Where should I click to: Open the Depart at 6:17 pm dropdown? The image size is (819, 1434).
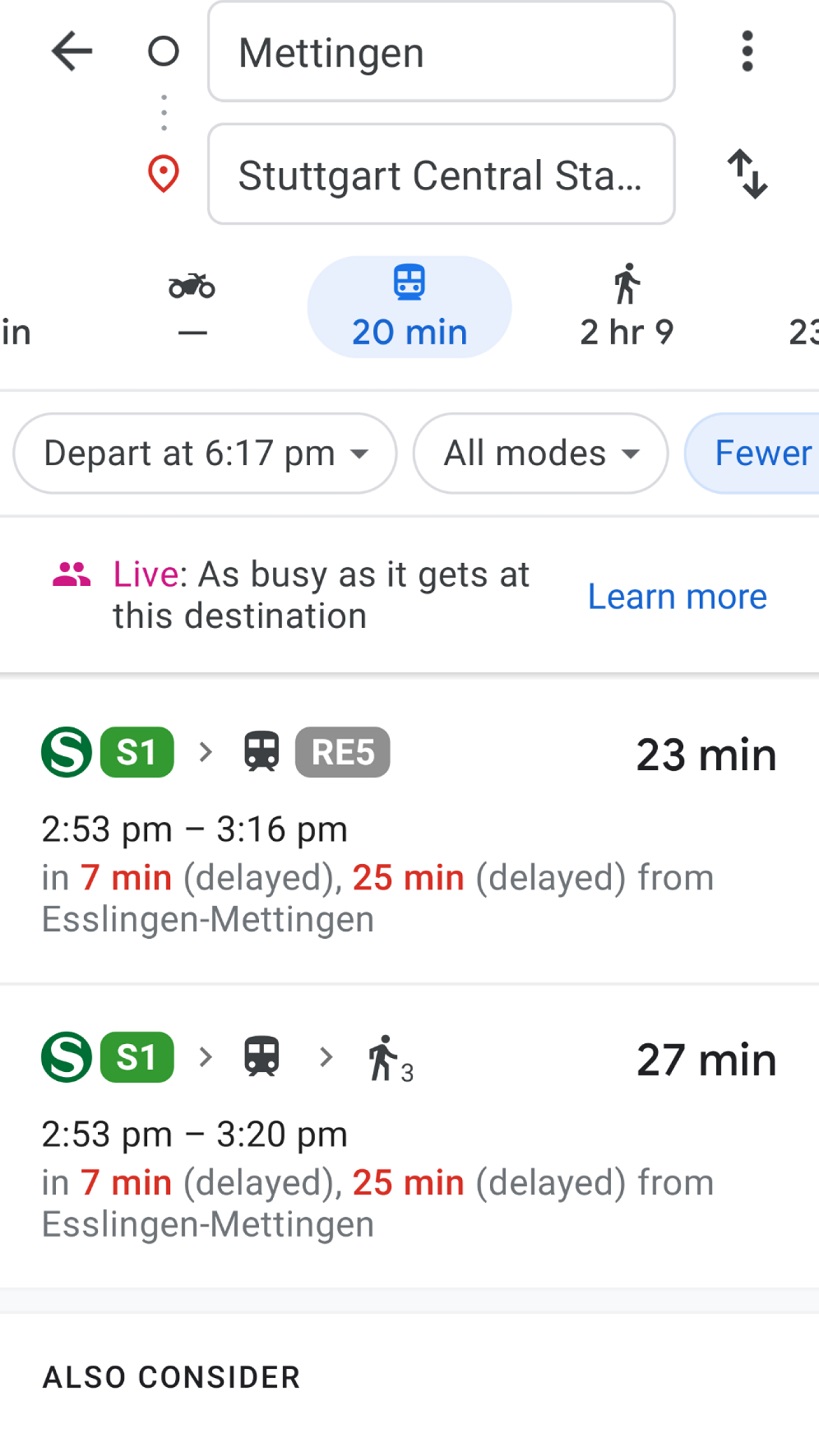click(x=205, y=453)
